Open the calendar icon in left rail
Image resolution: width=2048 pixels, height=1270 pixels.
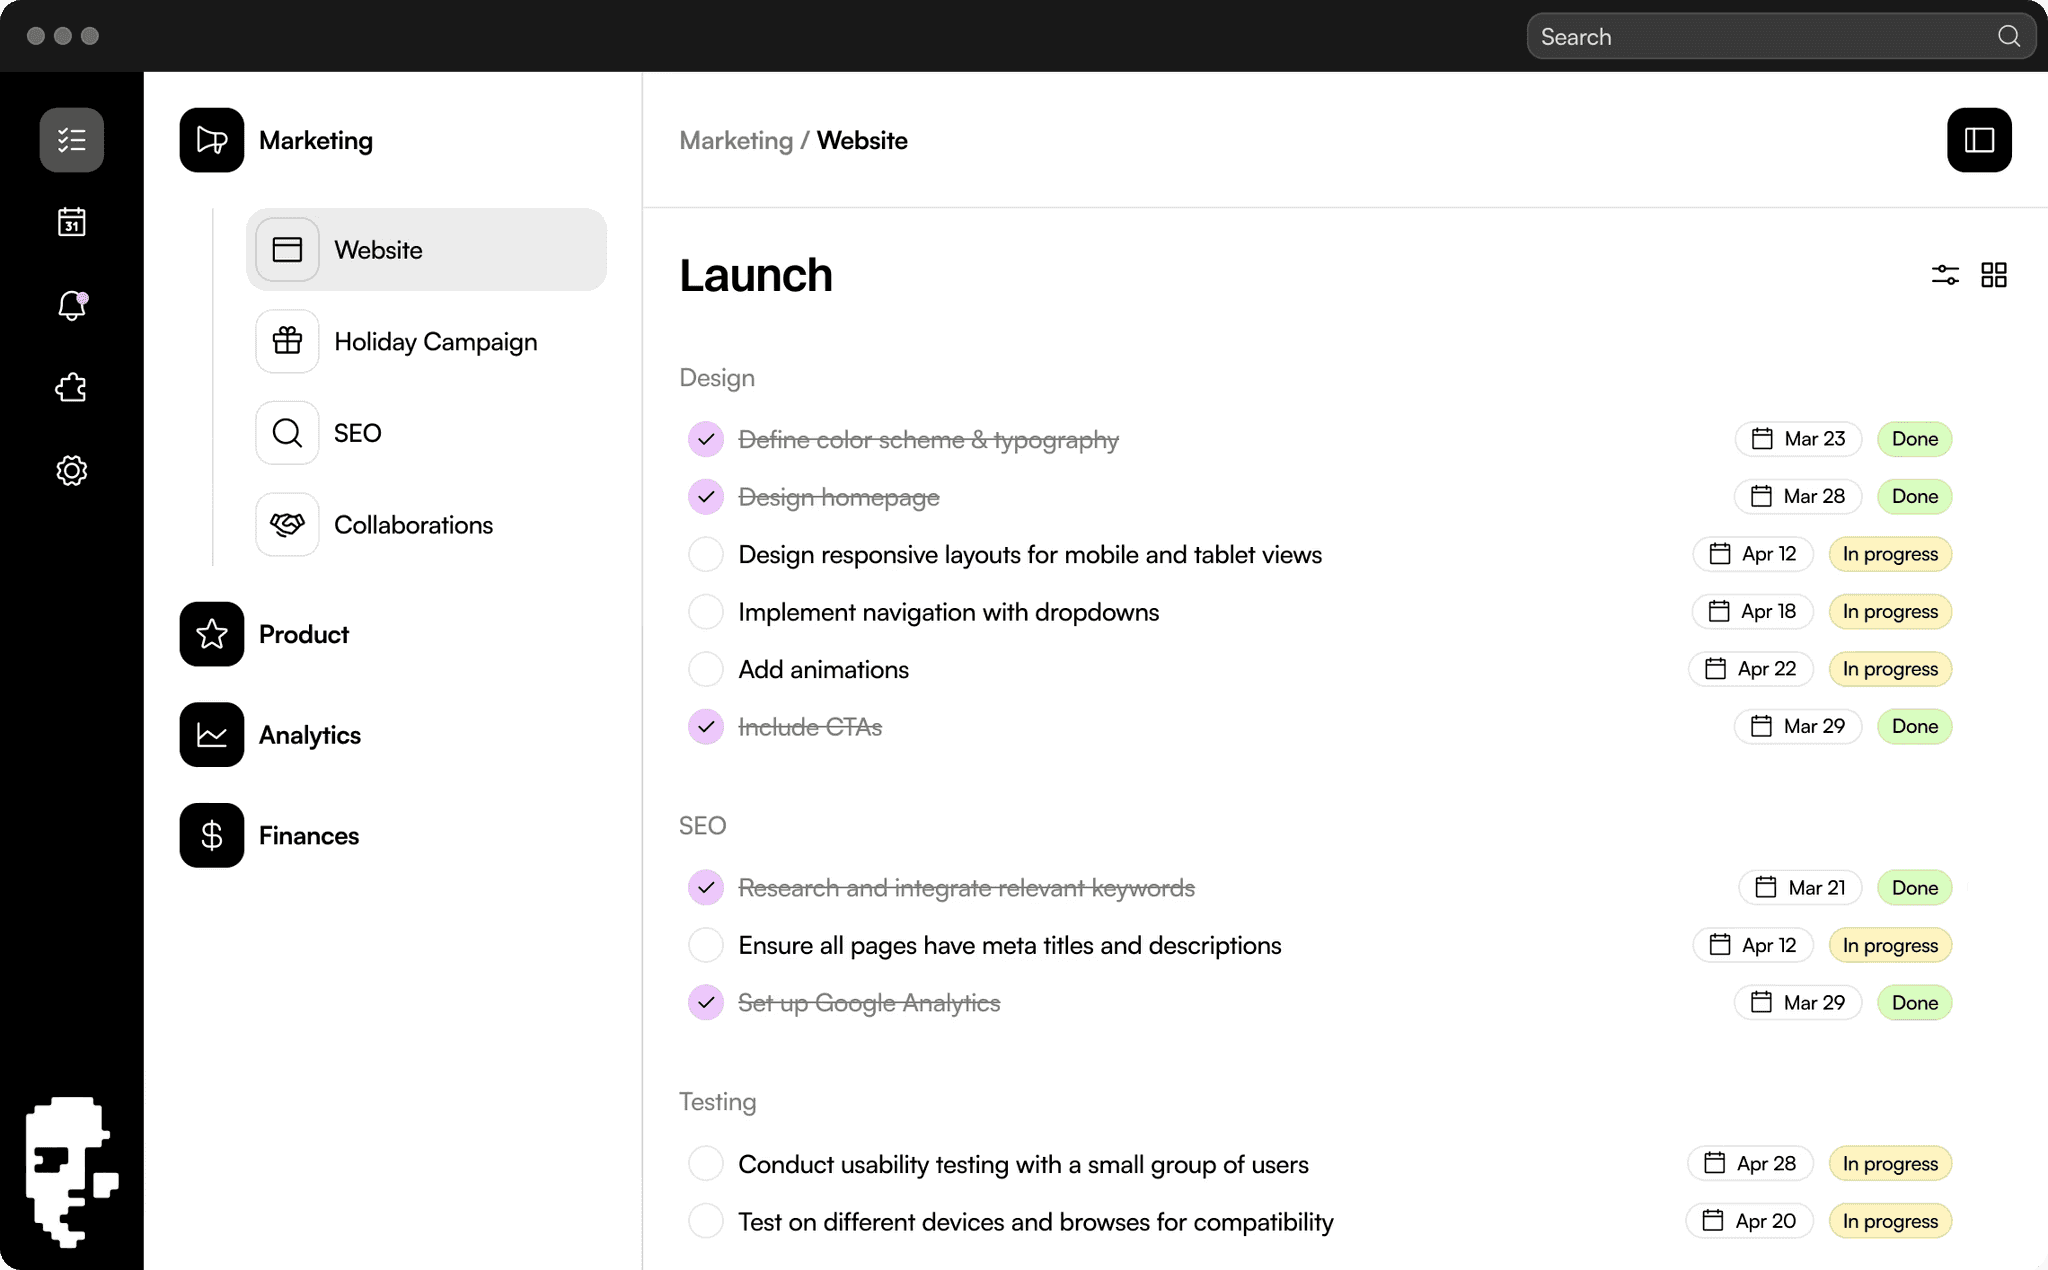click(71, 222)
